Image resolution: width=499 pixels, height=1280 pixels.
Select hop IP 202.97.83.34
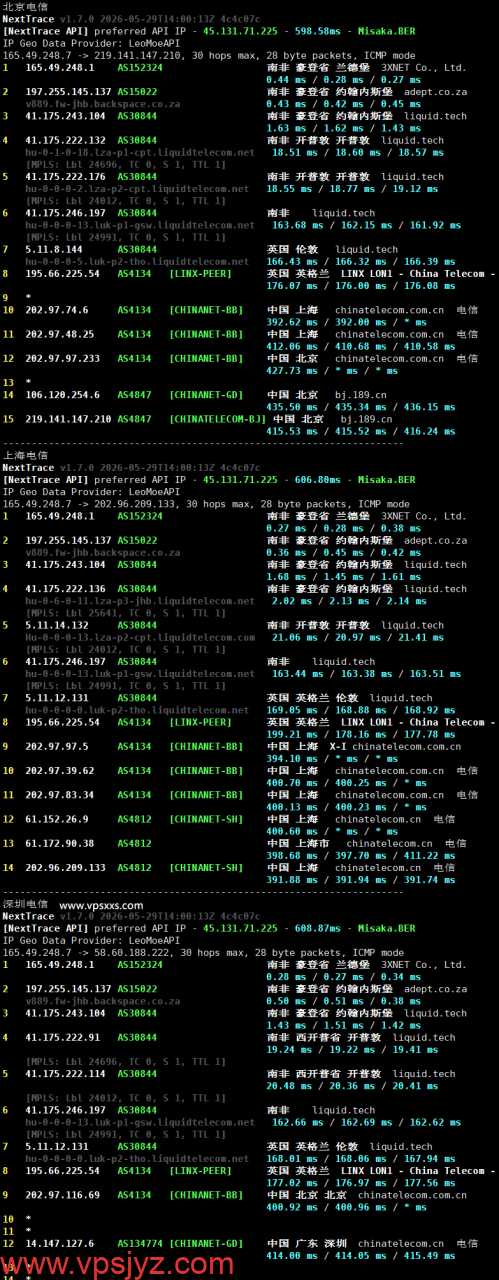coord(59,795)
